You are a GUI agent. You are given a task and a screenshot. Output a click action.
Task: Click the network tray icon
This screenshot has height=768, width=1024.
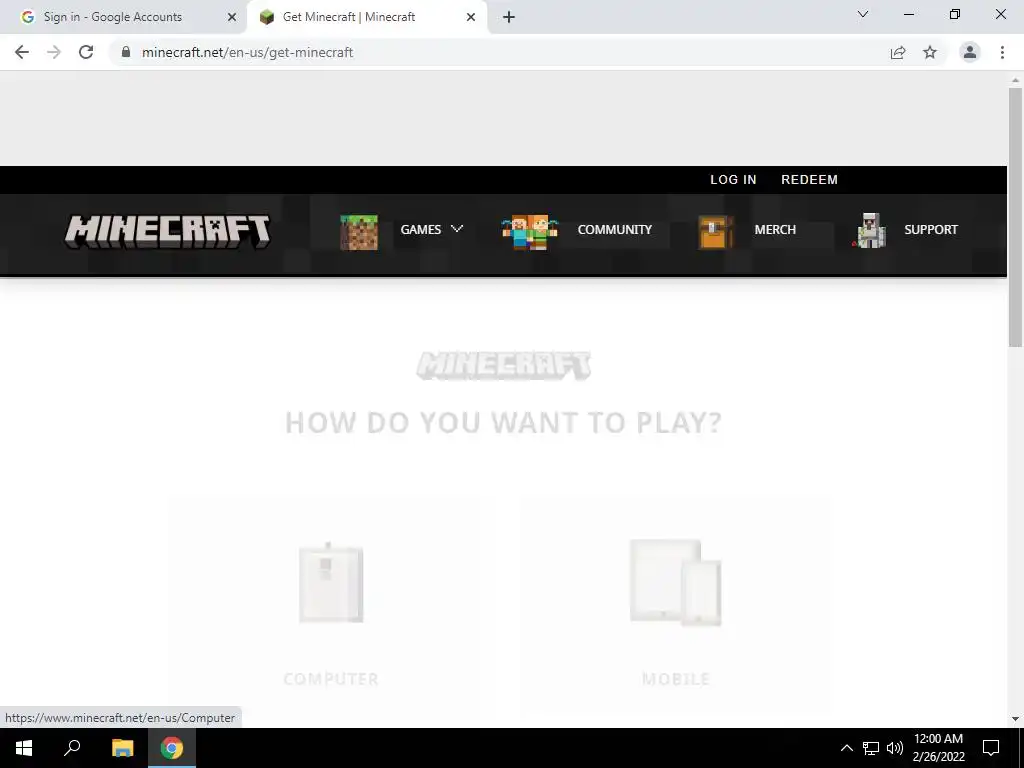871,748
